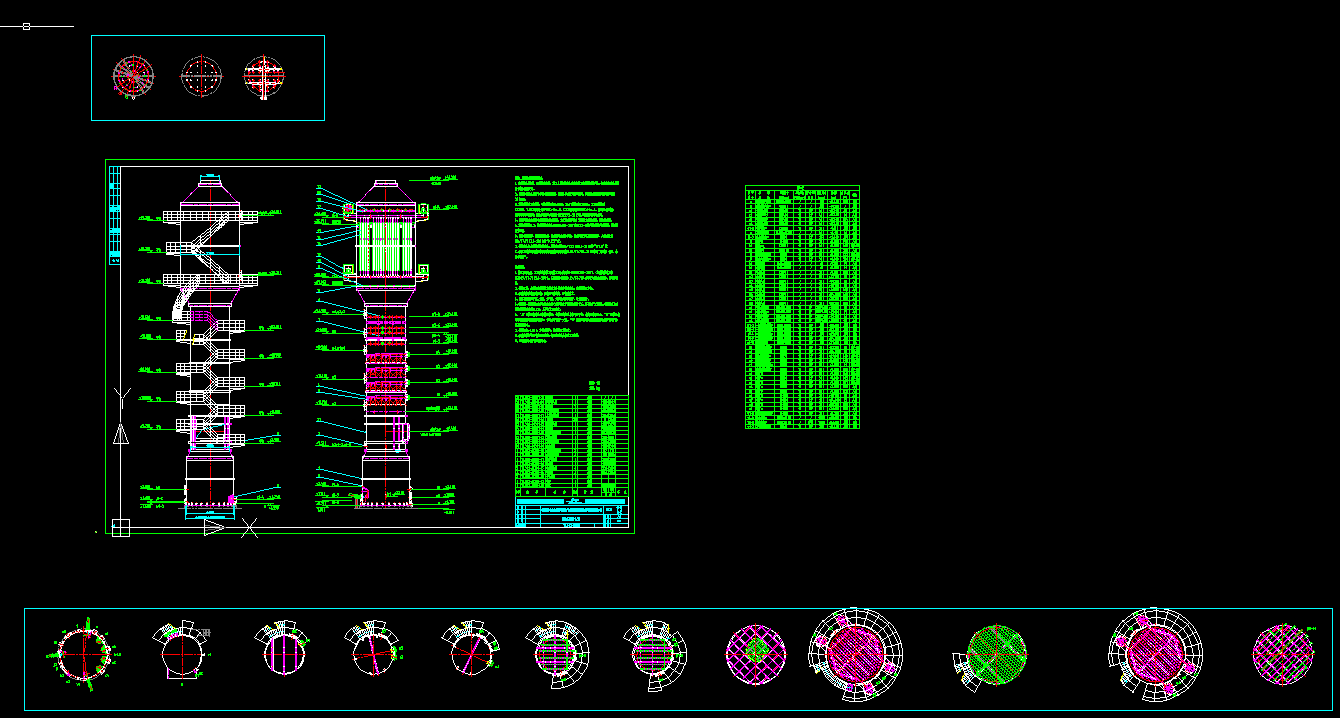
Task: Select the large ringed platform plan near middle
Action: [855, 654]
